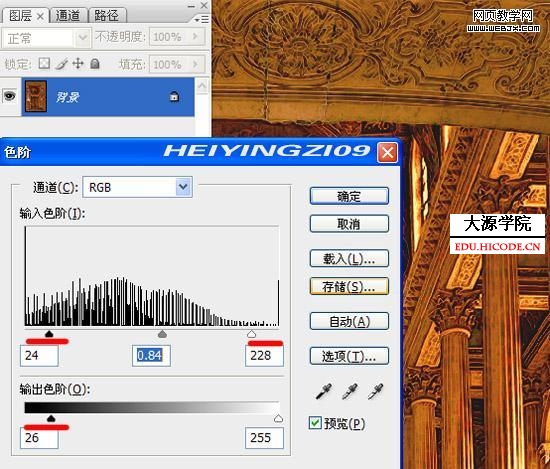Click the output shadow field showing 26
Screen dimensions: 550x469
pyautogui.click(x=39, y=437)
